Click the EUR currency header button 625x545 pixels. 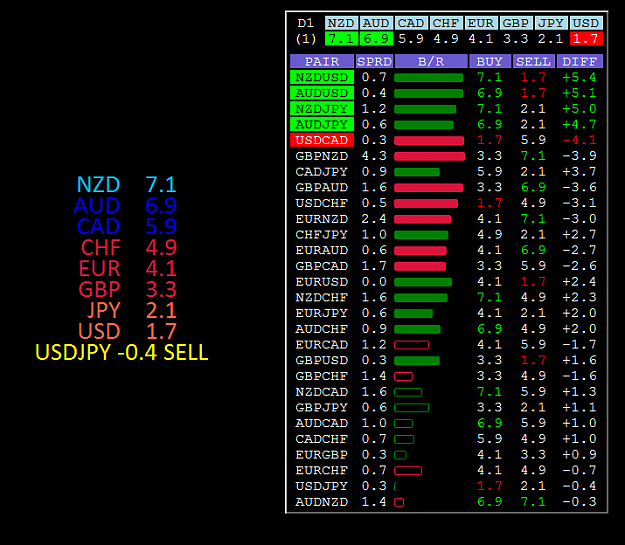point(481,23)
